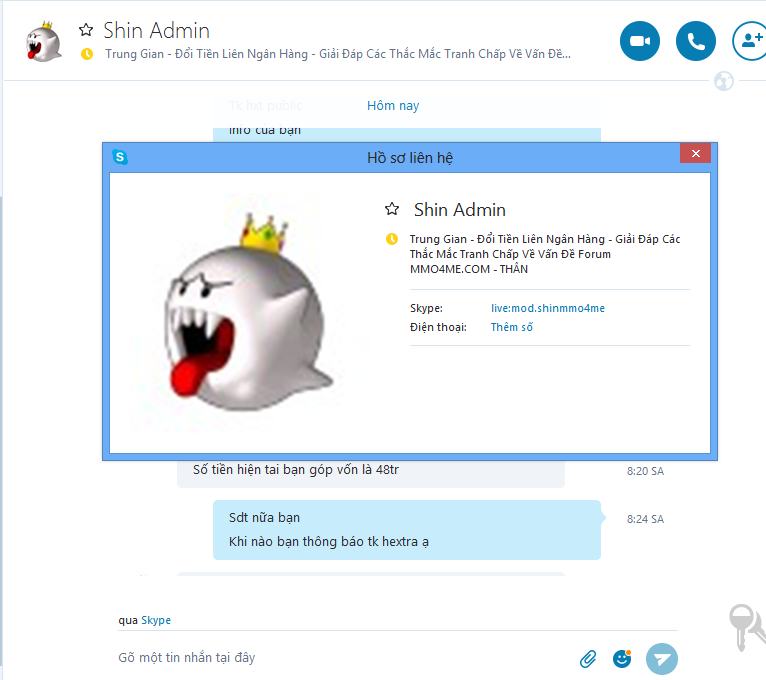
Task: Start a voice call with Shin Admin
Action: (x=696, y=41)
